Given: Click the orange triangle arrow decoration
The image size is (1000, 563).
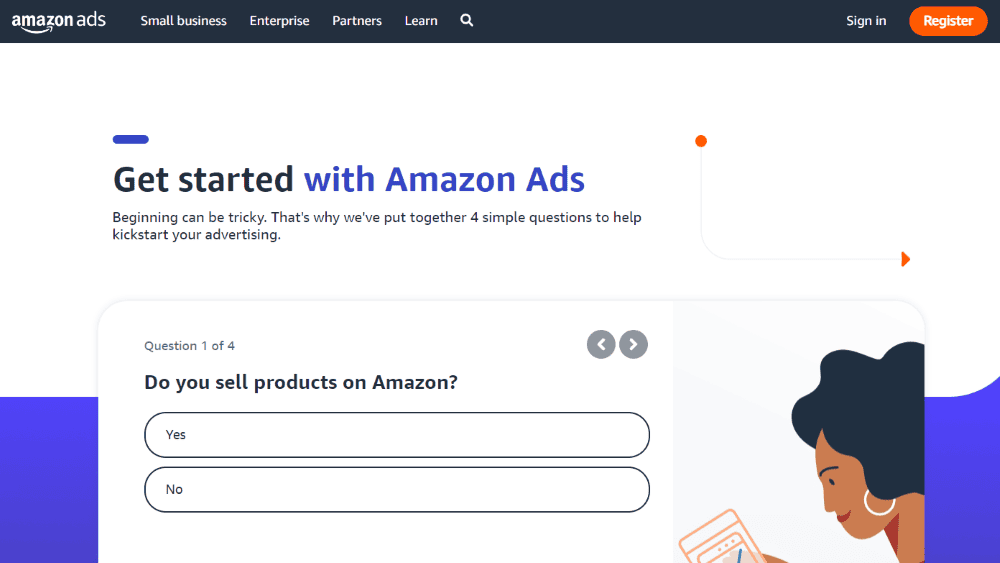Looking at the screenshot, I should tap(905, 259).
